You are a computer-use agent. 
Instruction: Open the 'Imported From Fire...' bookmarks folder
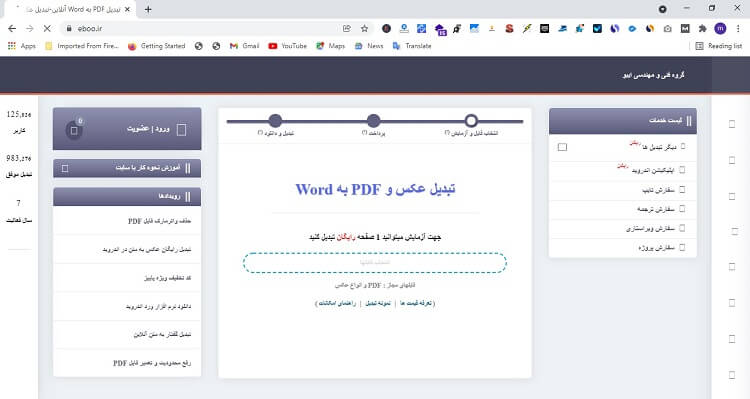(82, 46)
